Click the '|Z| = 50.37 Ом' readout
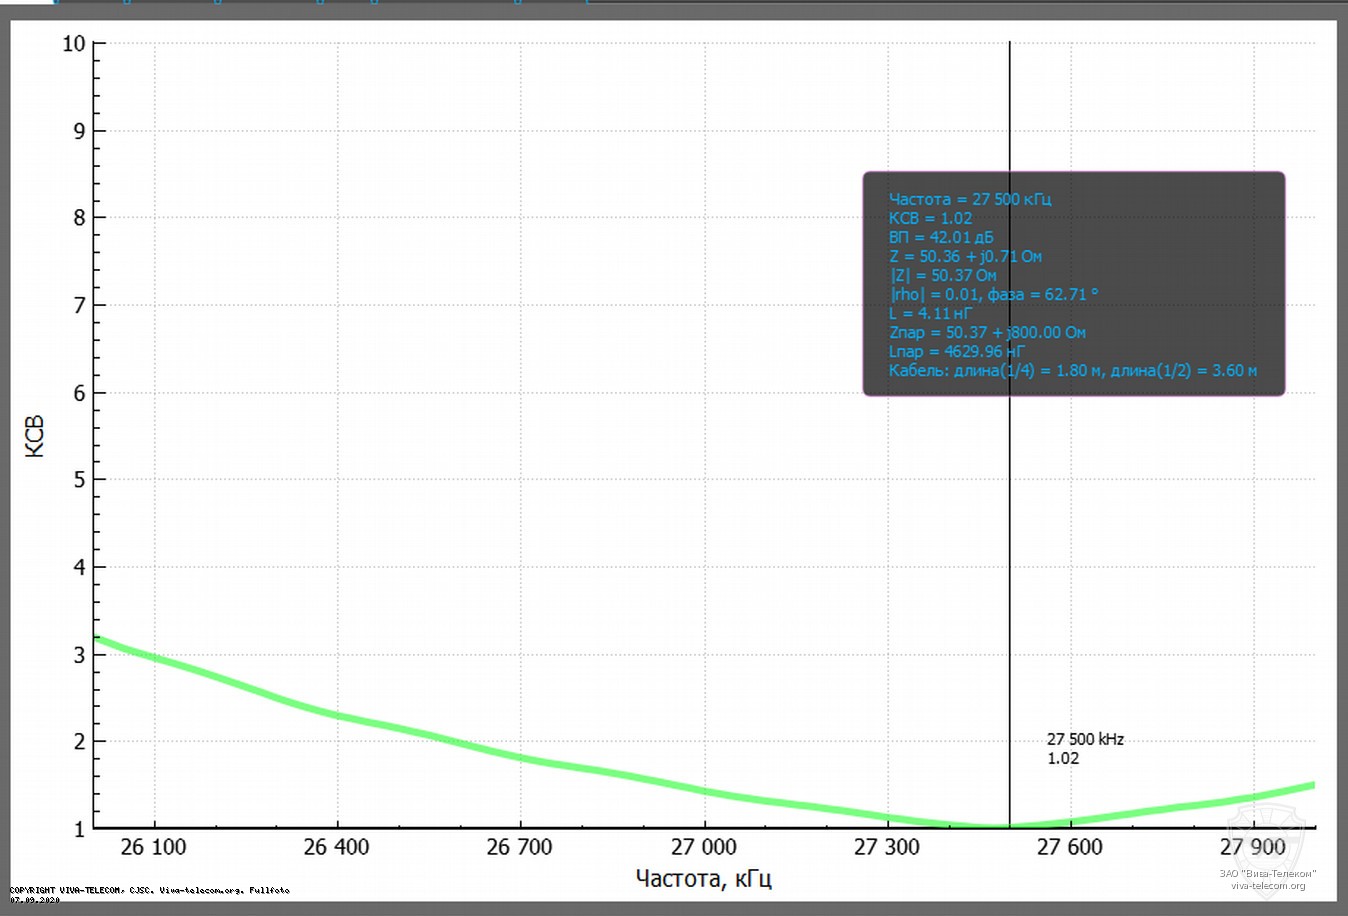 point(943,275)
